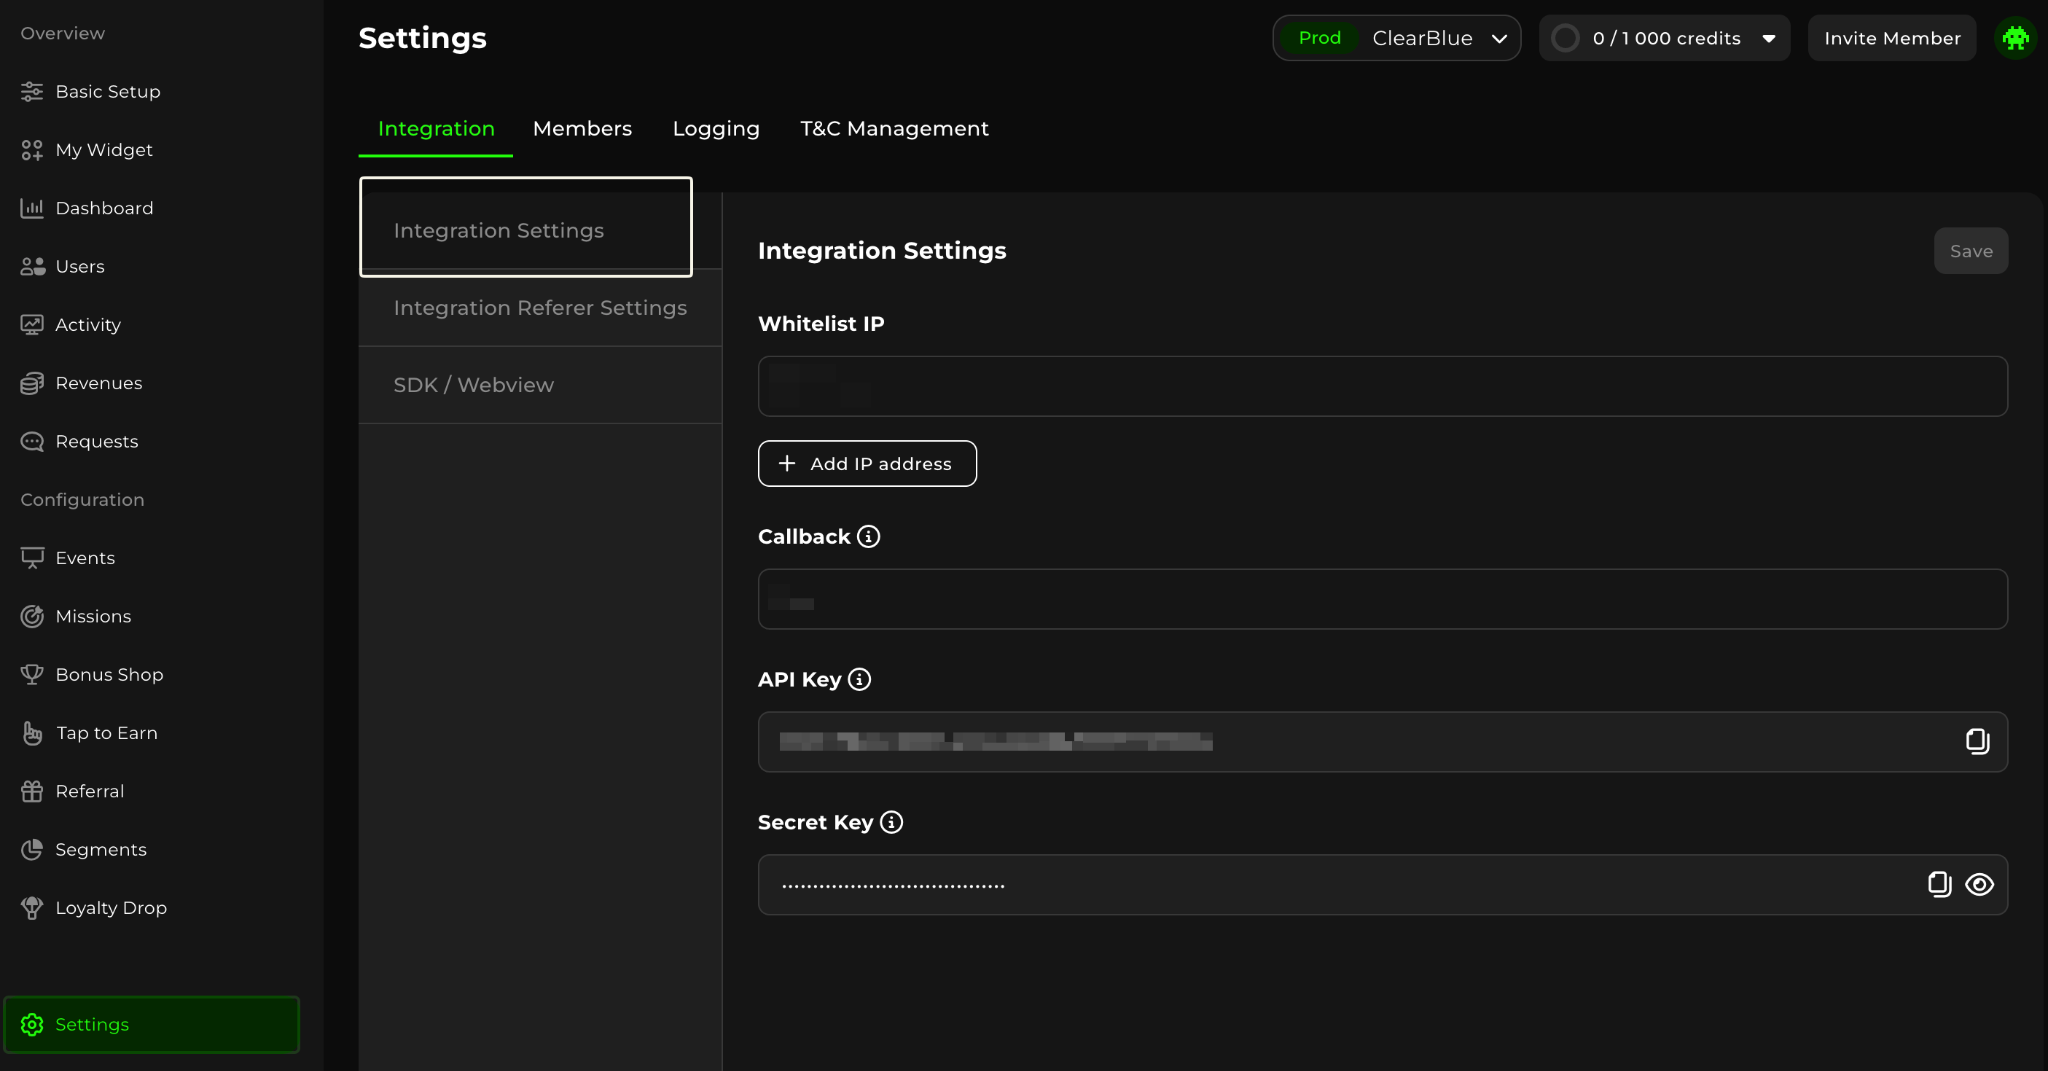Viewport: 2048px width, 1071px height.
Task: Open the T&C Management tab
Action: pyautogui.click(x=894, y=129)
